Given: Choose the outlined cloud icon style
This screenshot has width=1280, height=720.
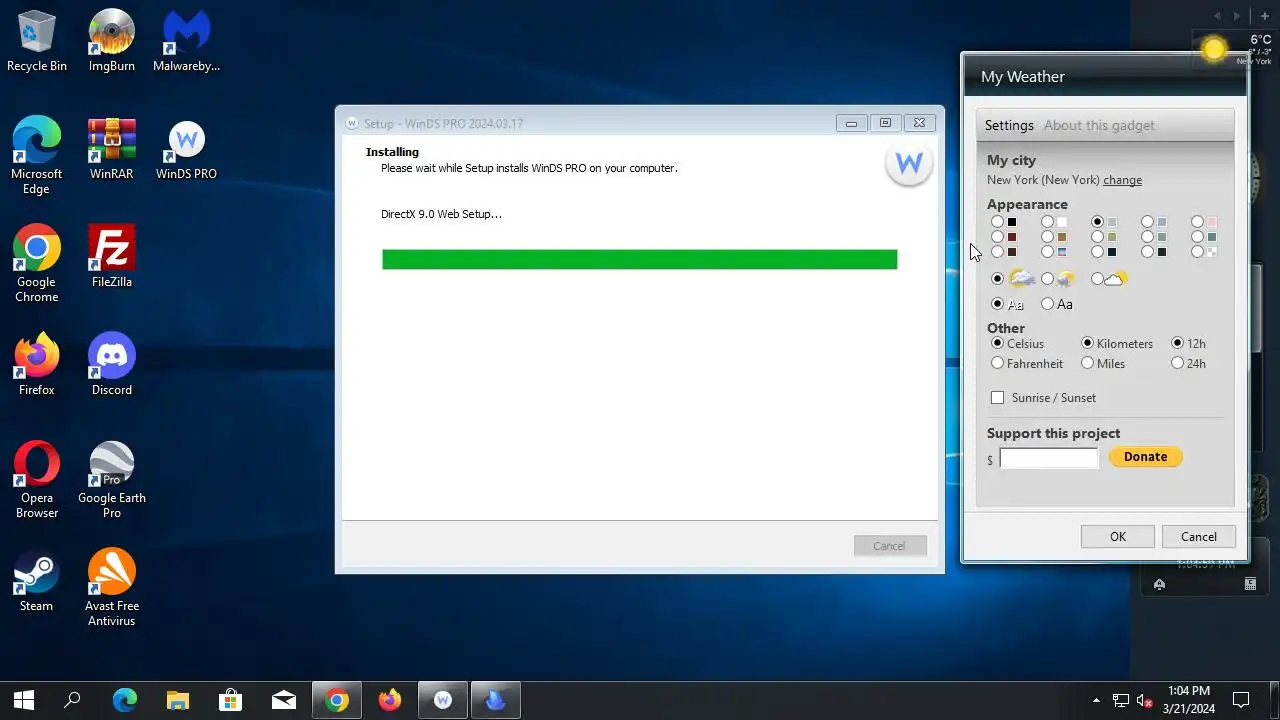Looking at the screenshot, I should (1097, 279).
